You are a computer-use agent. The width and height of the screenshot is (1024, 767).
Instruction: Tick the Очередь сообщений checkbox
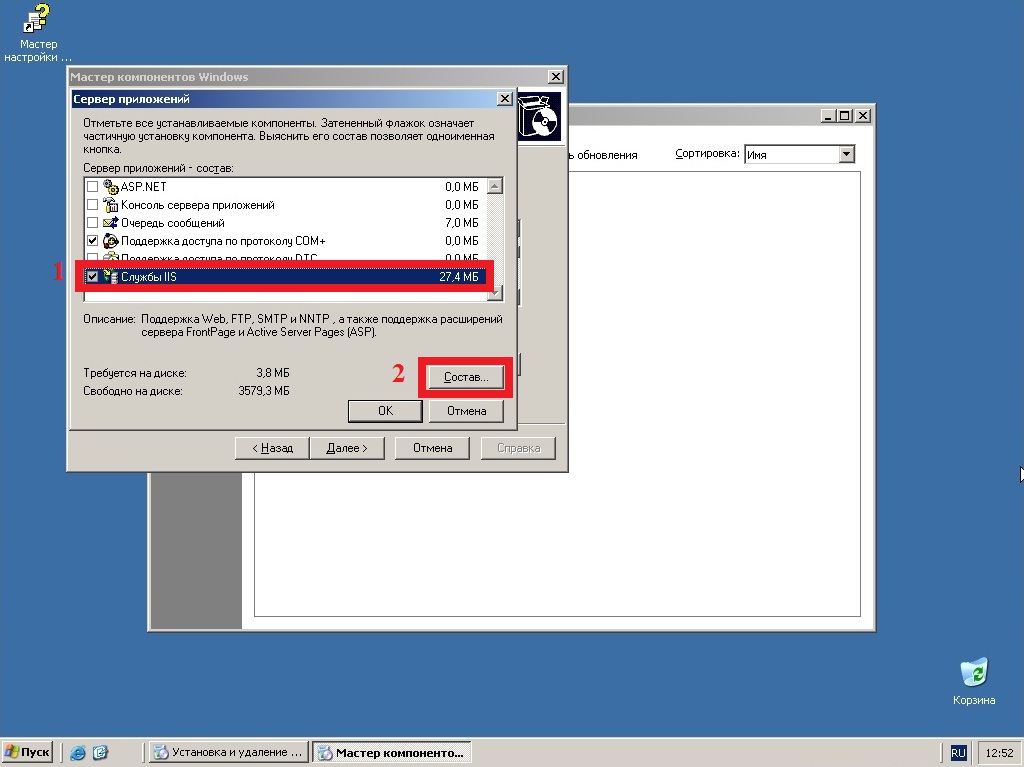93,223
